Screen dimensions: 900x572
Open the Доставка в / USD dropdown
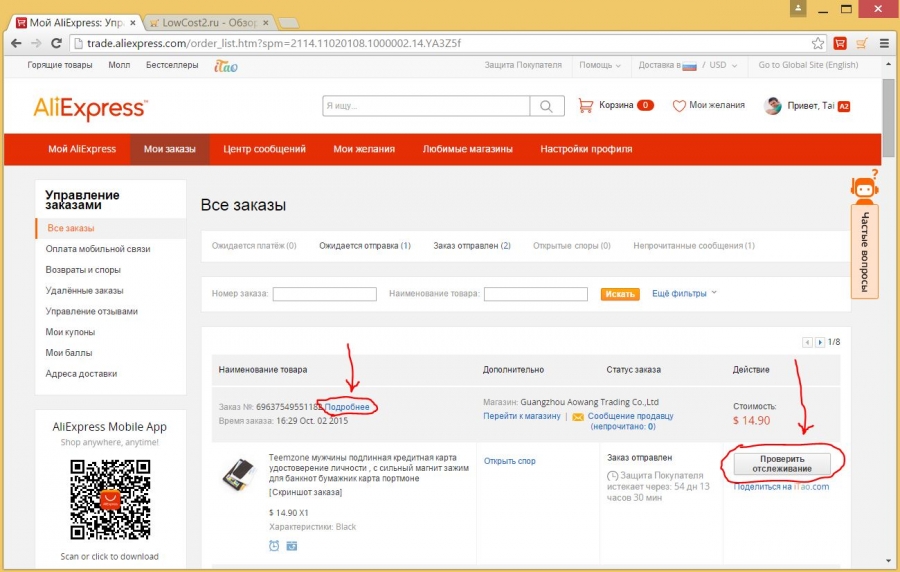[688, 65]
